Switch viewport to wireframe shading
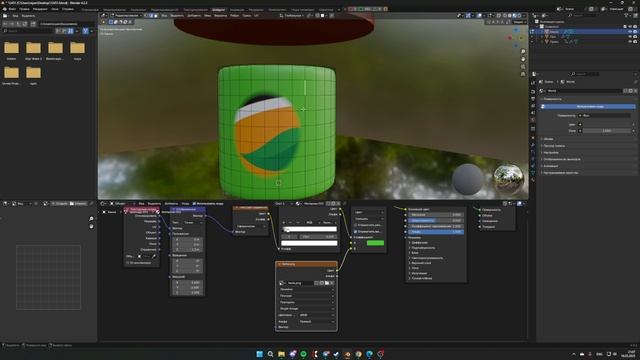 coord(504,16)
